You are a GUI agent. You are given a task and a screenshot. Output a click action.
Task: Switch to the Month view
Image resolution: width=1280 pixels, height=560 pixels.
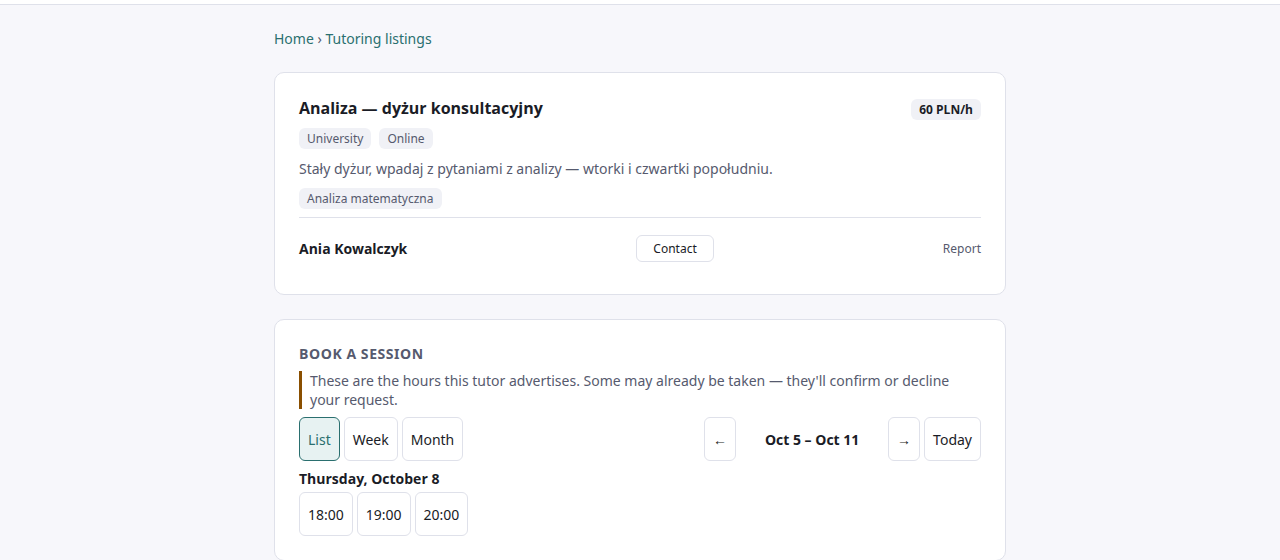(432, 439)
